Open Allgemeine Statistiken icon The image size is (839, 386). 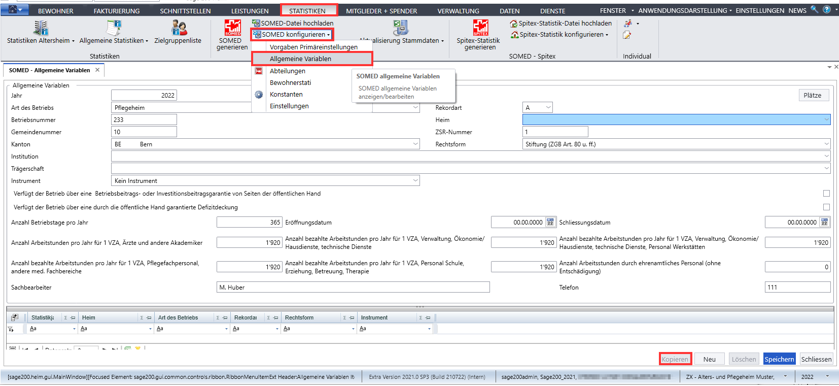113,27
